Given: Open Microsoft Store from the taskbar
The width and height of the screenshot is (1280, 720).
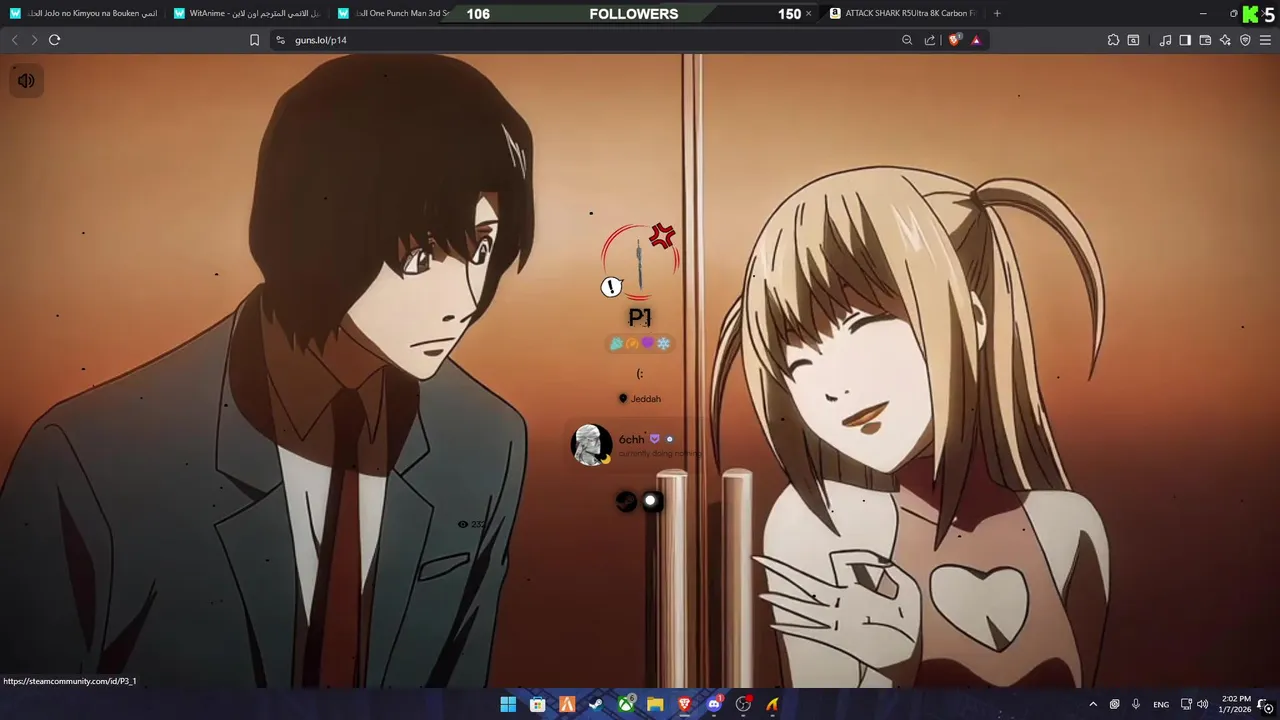Looking at the screenshot, I should coord(537,704).
